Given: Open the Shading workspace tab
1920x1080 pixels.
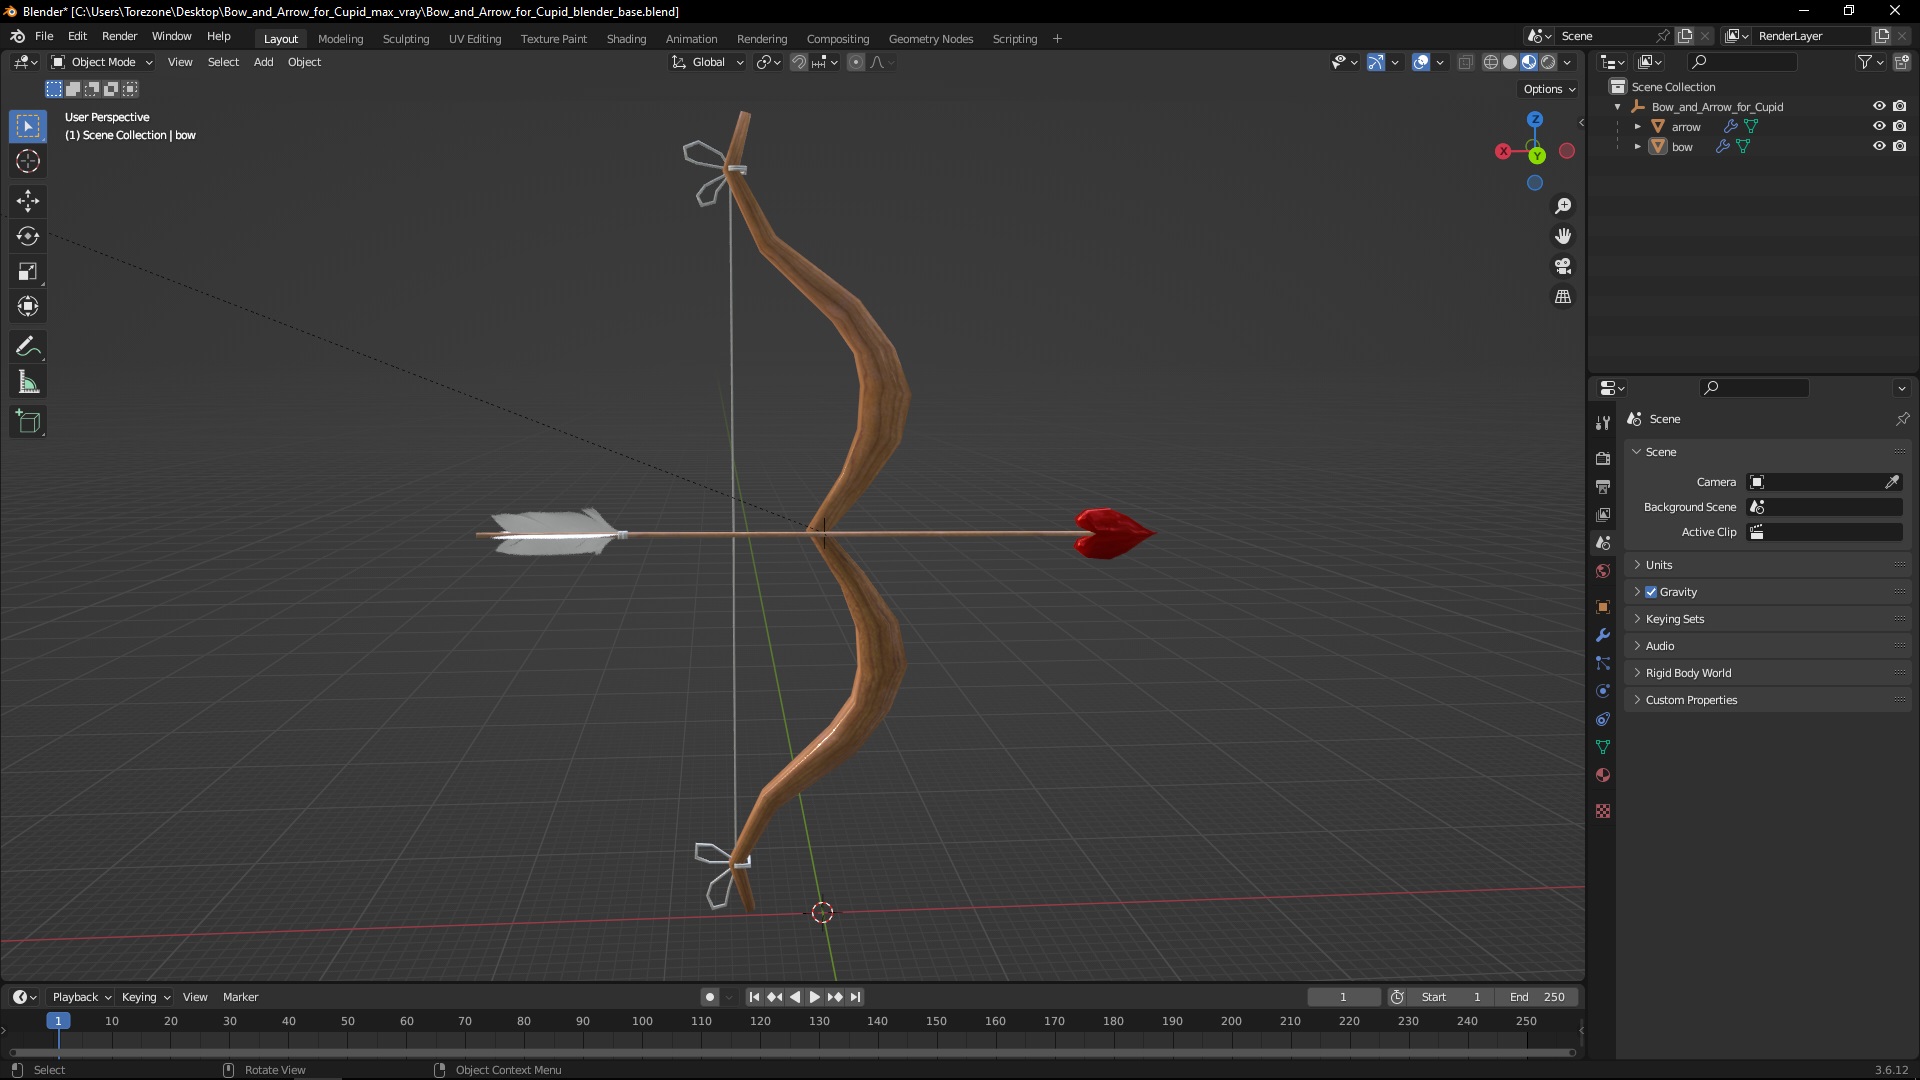Looking at the screenshot, I should point(626,39).
